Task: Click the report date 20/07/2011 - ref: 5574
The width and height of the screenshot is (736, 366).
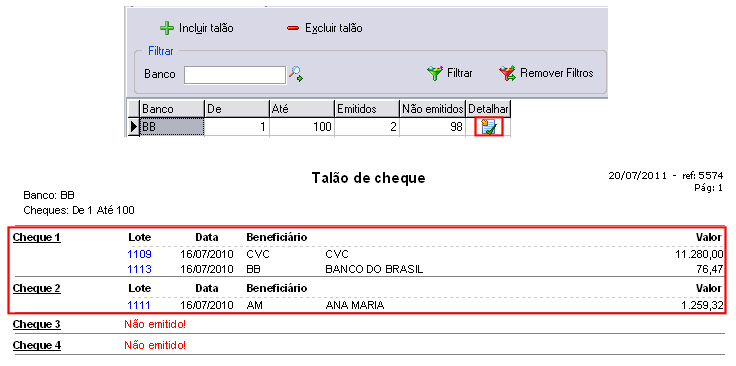Action: [x=666, y=175]
